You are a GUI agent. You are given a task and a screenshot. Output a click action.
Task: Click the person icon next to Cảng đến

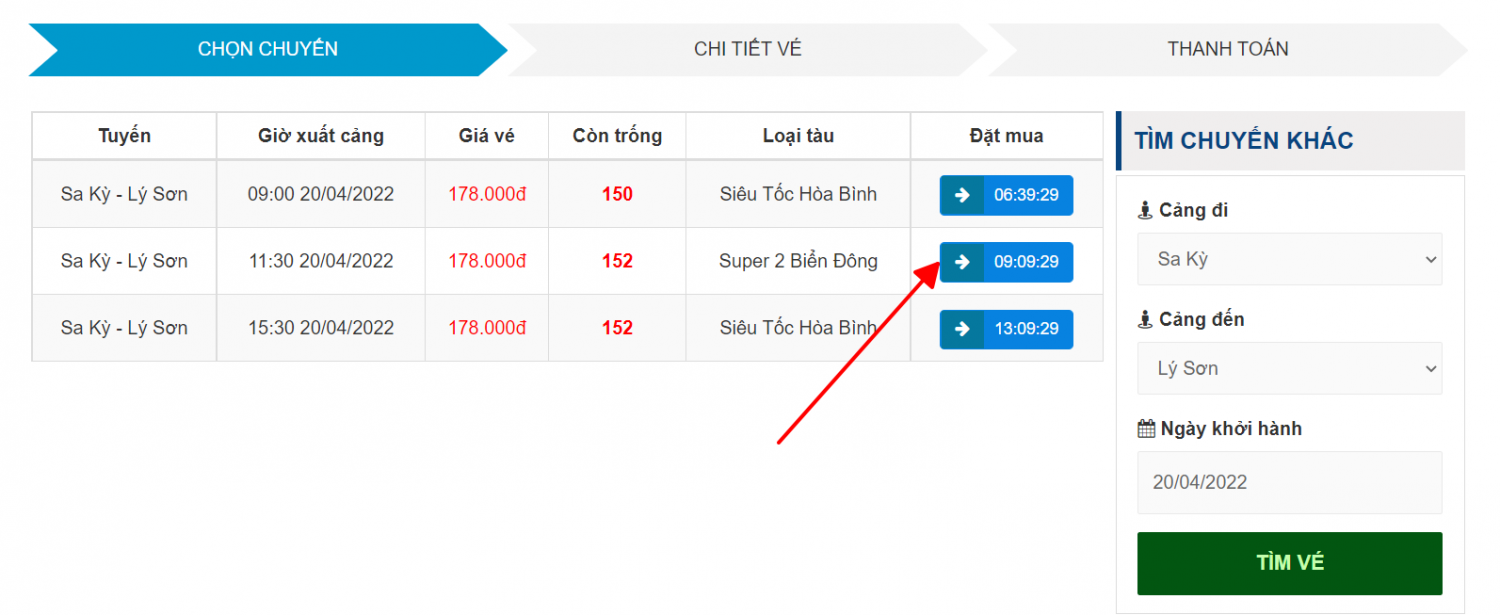(x=1146, y=320)
